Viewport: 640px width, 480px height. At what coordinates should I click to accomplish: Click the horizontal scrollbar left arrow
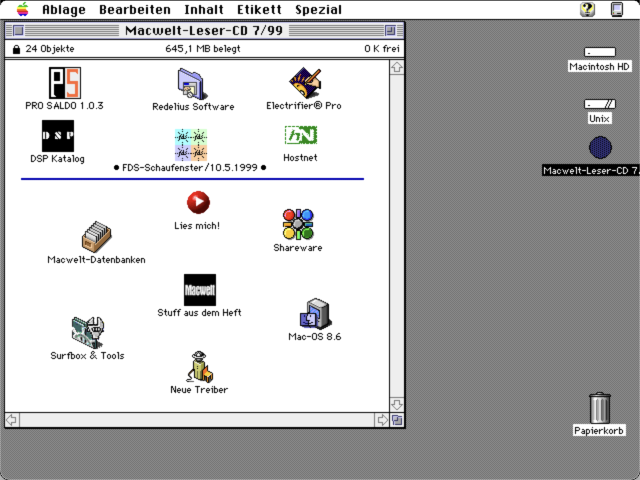point(12,420)
